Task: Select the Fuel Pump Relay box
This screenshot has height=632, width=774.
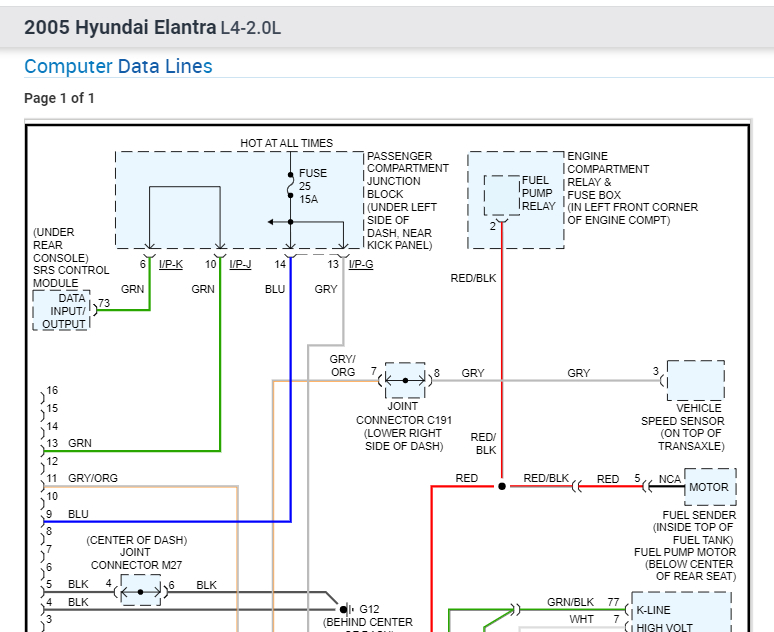Action: (501, 195)
